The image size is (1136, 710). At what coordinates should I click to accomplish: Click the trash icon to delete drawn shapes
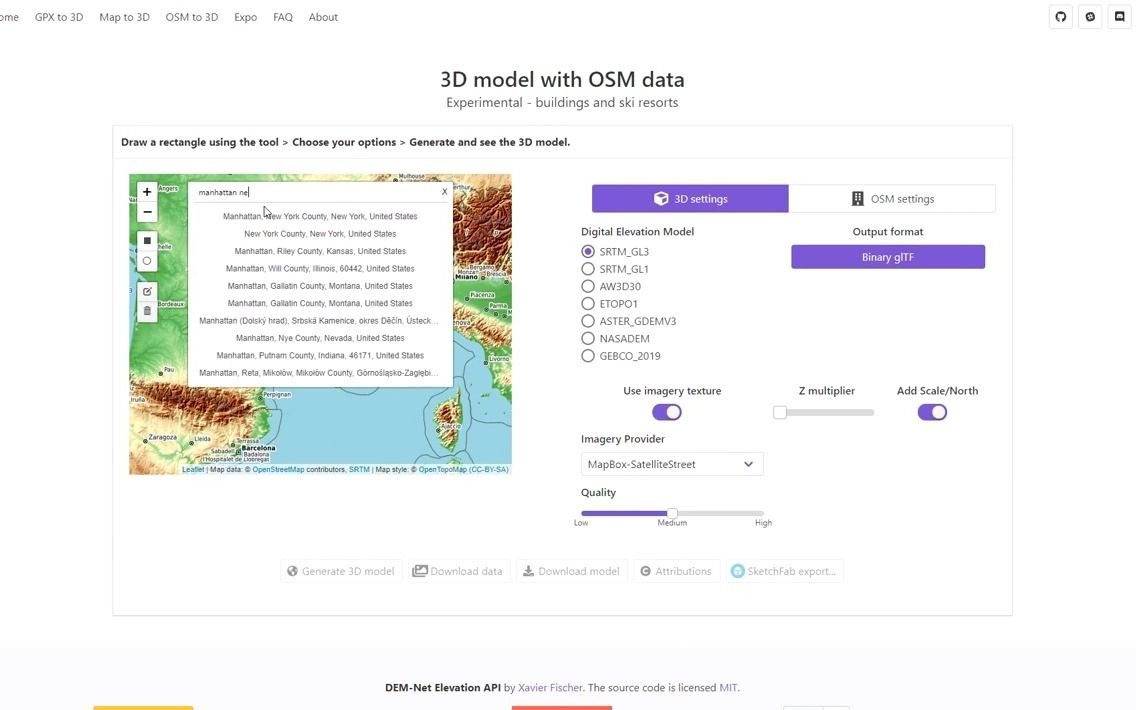click(147, 310)
